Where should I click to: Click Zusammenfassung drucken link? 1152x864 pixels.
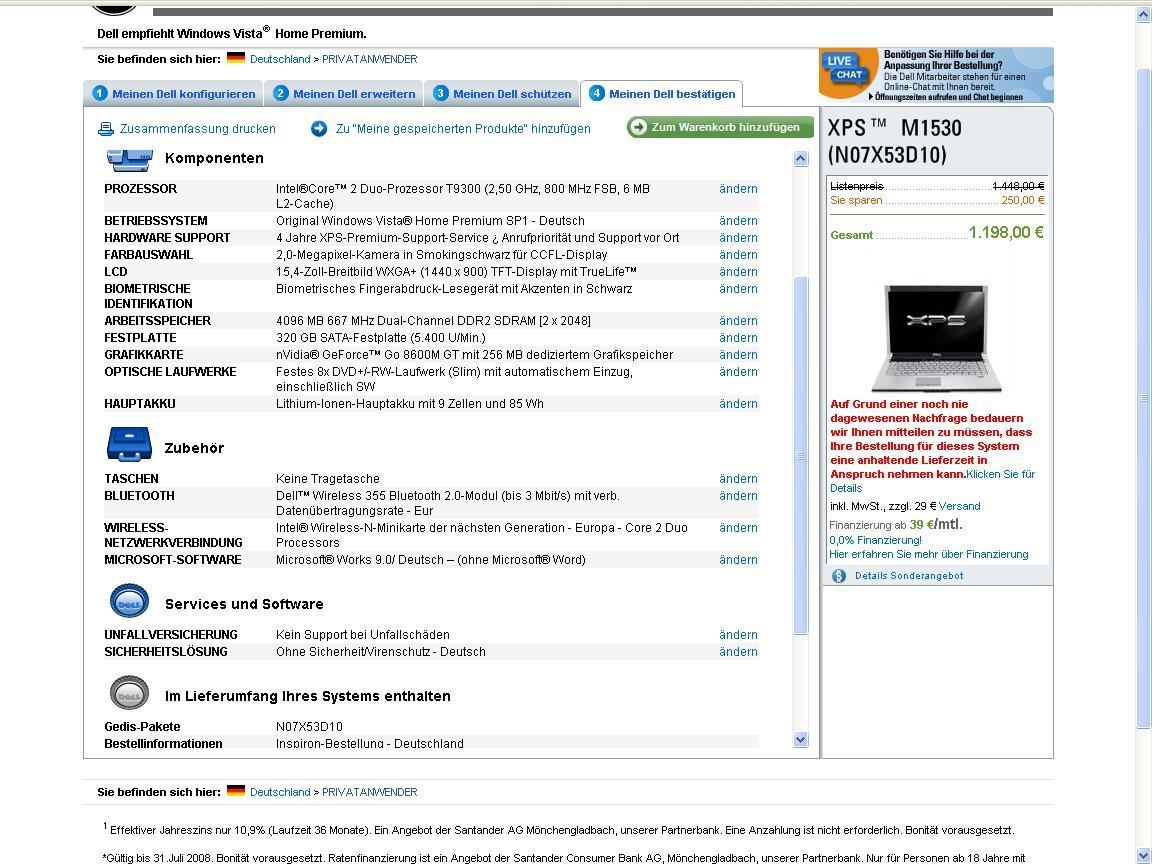click(198, 129)
